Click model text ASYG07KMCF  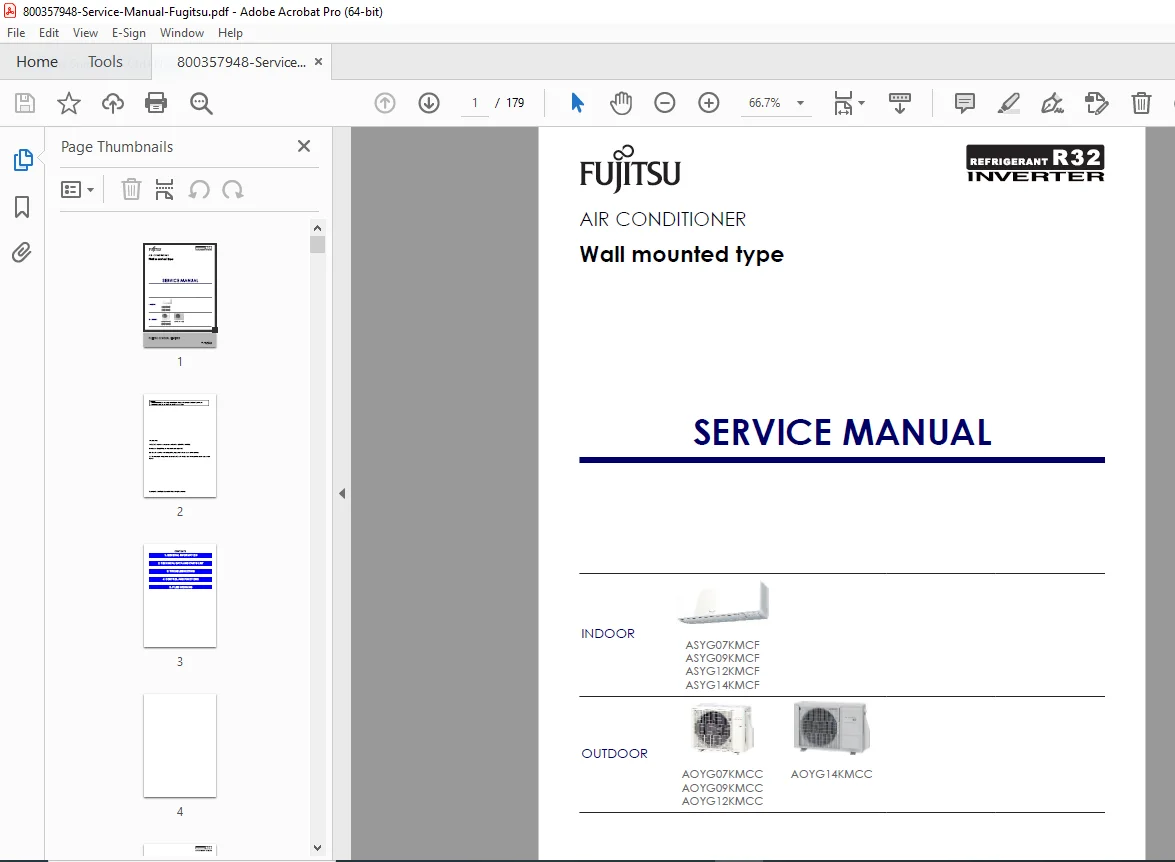click(722, 645)
